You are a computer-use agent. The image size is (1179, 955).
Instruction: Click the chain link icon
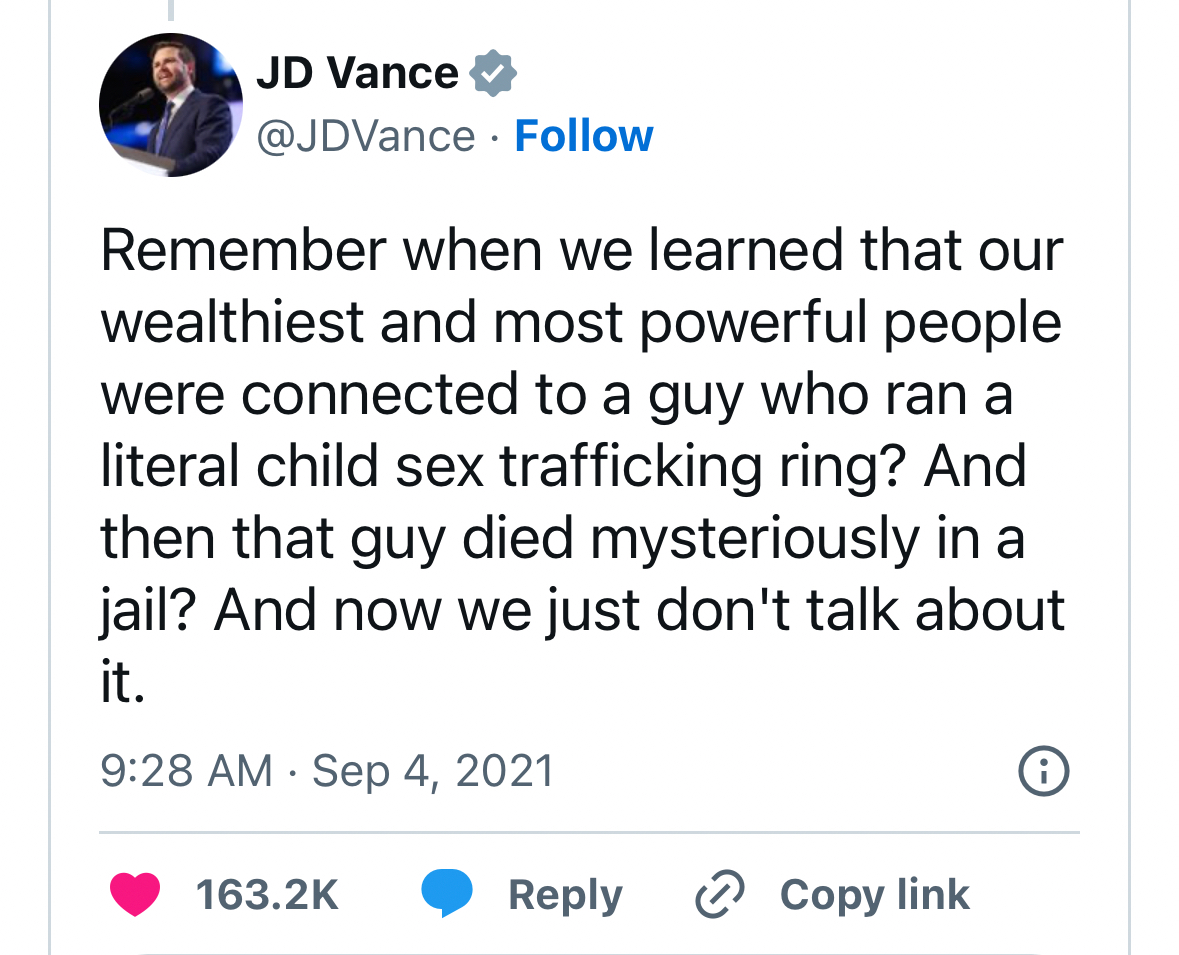pyautogui.click(x=720, y=894)
